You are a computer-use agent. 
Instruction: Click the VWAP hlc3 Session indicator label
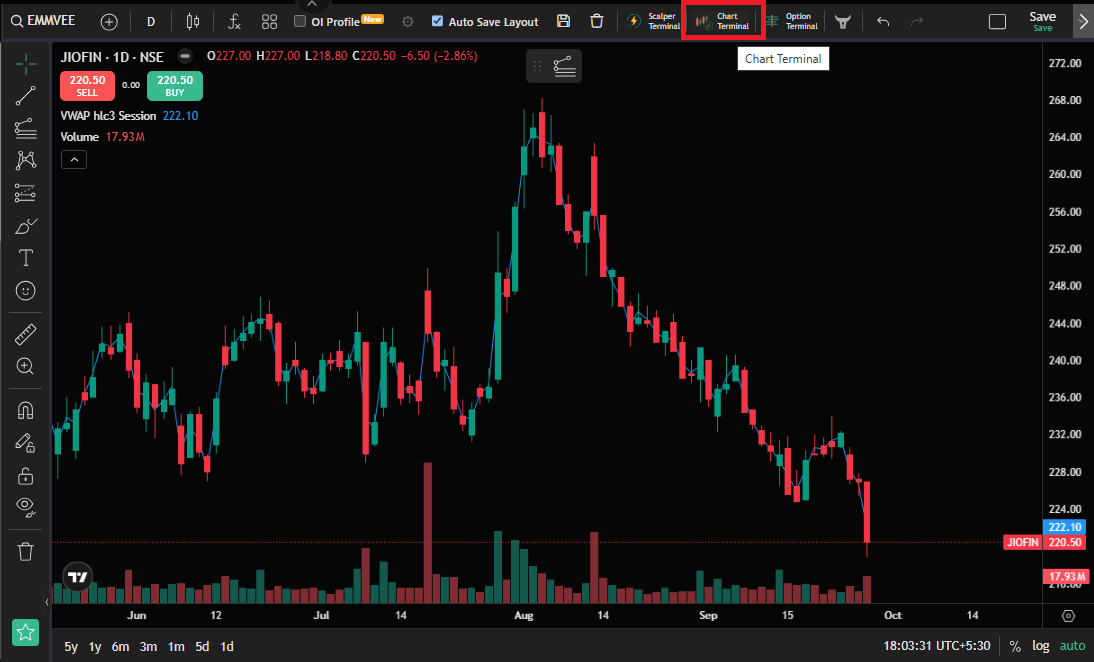(x=108, y=116)
